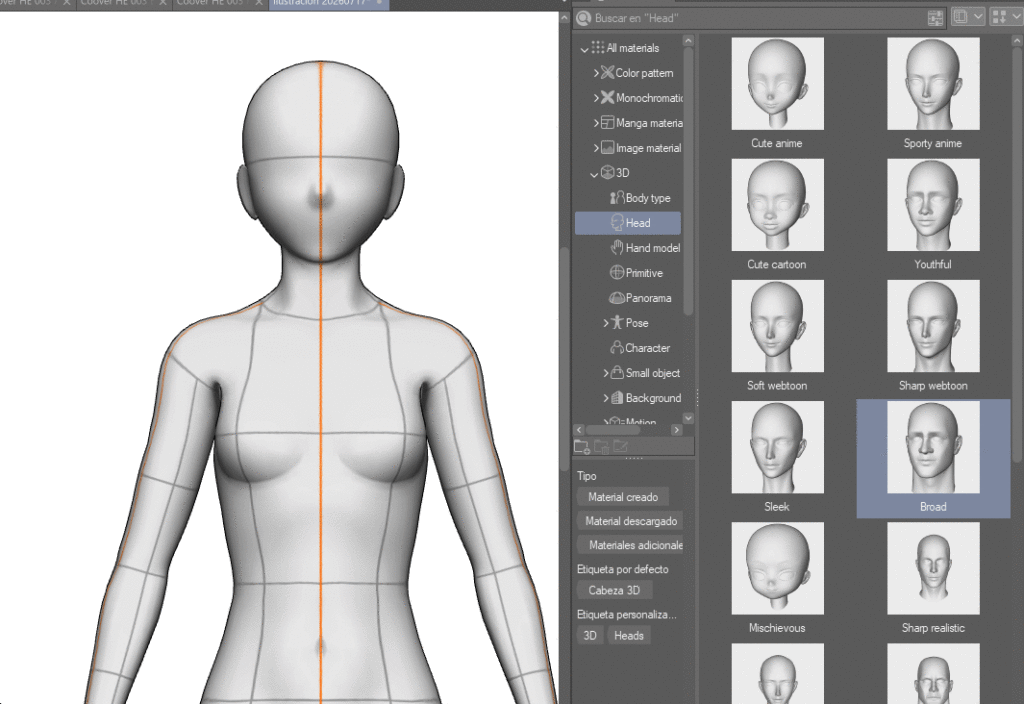Open the Primitive folder
This screenshot has width=1024, height=704.
click(636, 273)
